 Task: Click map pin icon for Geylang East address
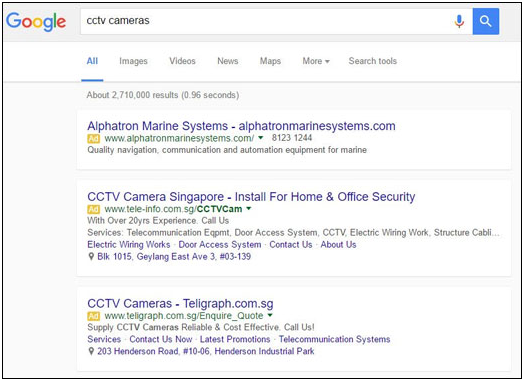coord(91,256)
